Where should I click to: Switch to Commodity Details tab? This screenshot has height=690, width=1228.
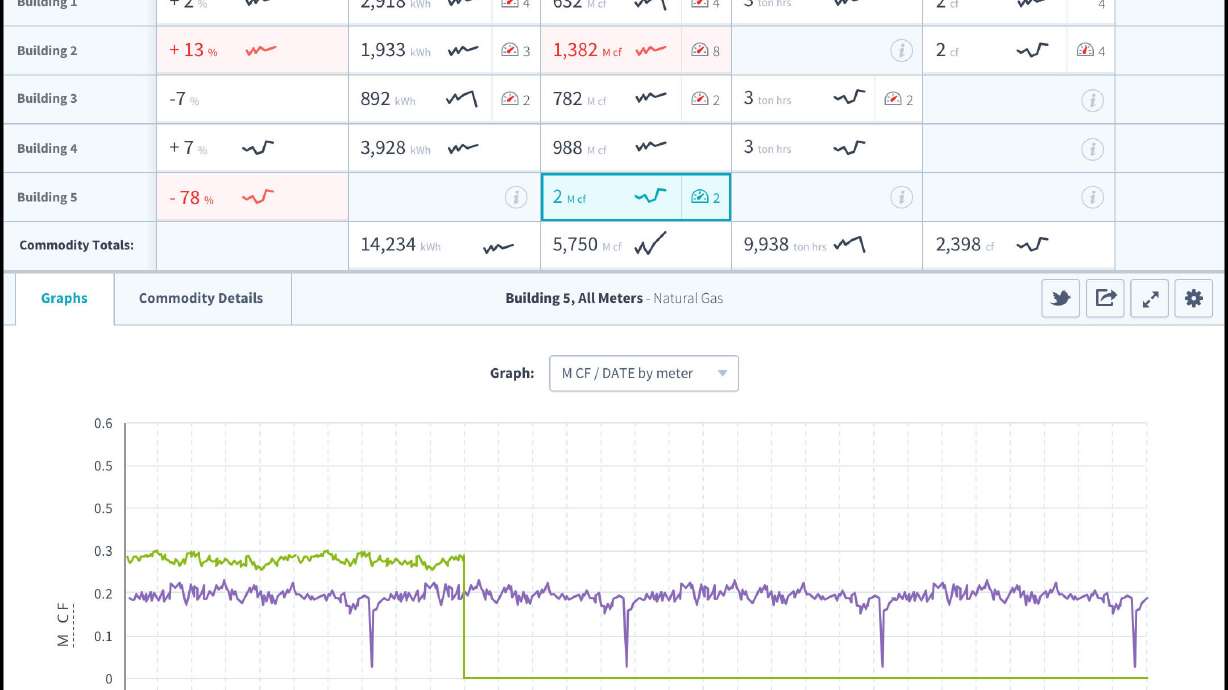(x=201, y=298)
